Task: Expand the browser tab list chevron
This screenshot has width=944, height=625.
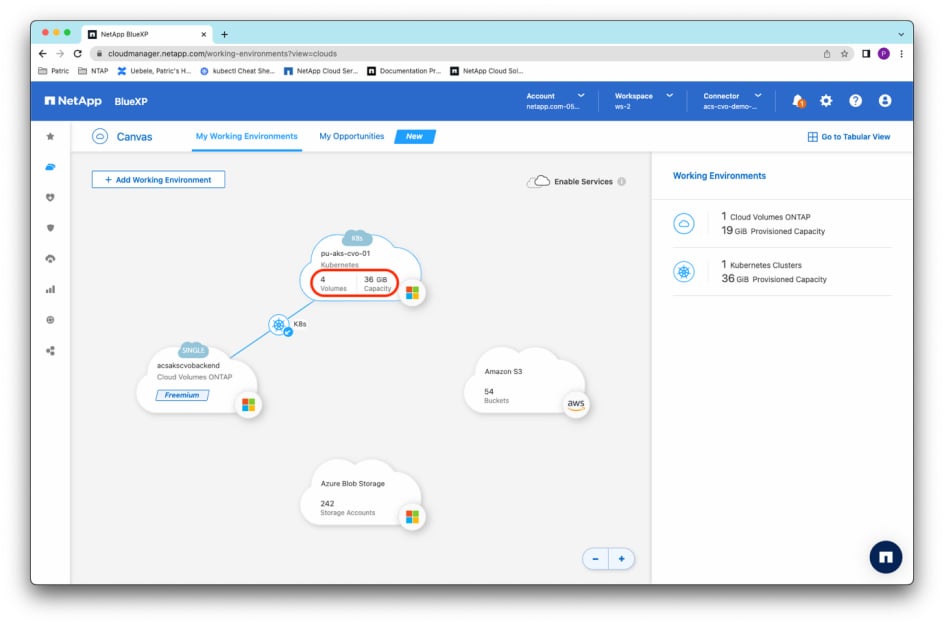Action: [901, 34]
